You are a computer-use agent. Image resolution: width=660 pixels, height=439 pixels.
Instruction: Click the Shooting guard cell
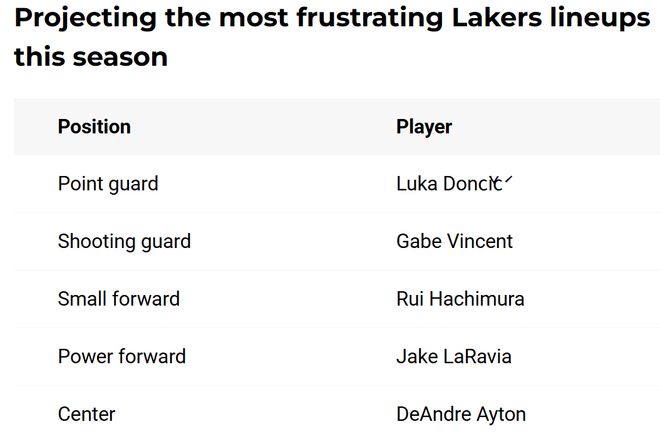[124, 241]
